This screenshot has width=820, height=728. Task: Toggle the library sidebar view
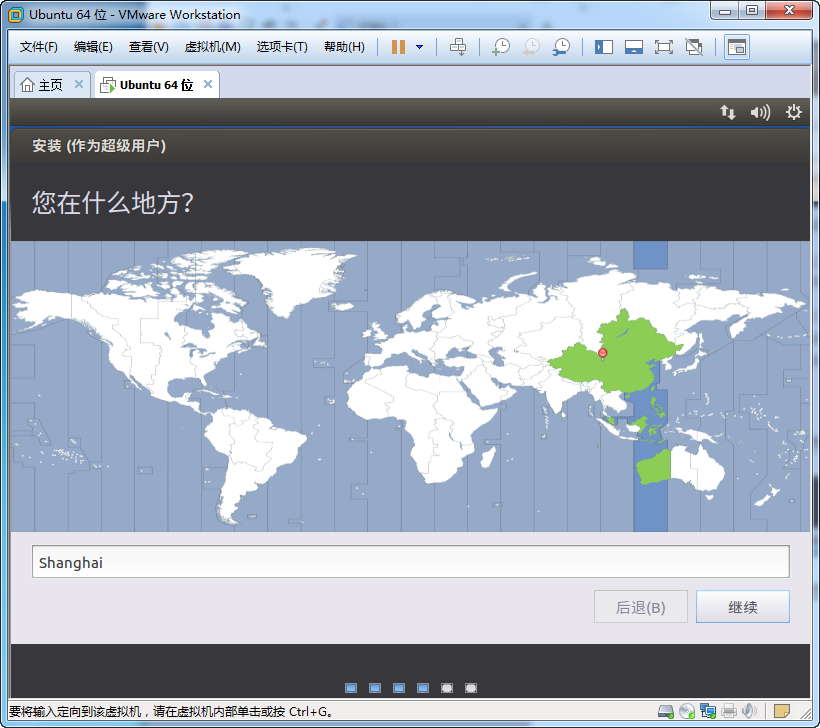604,47
